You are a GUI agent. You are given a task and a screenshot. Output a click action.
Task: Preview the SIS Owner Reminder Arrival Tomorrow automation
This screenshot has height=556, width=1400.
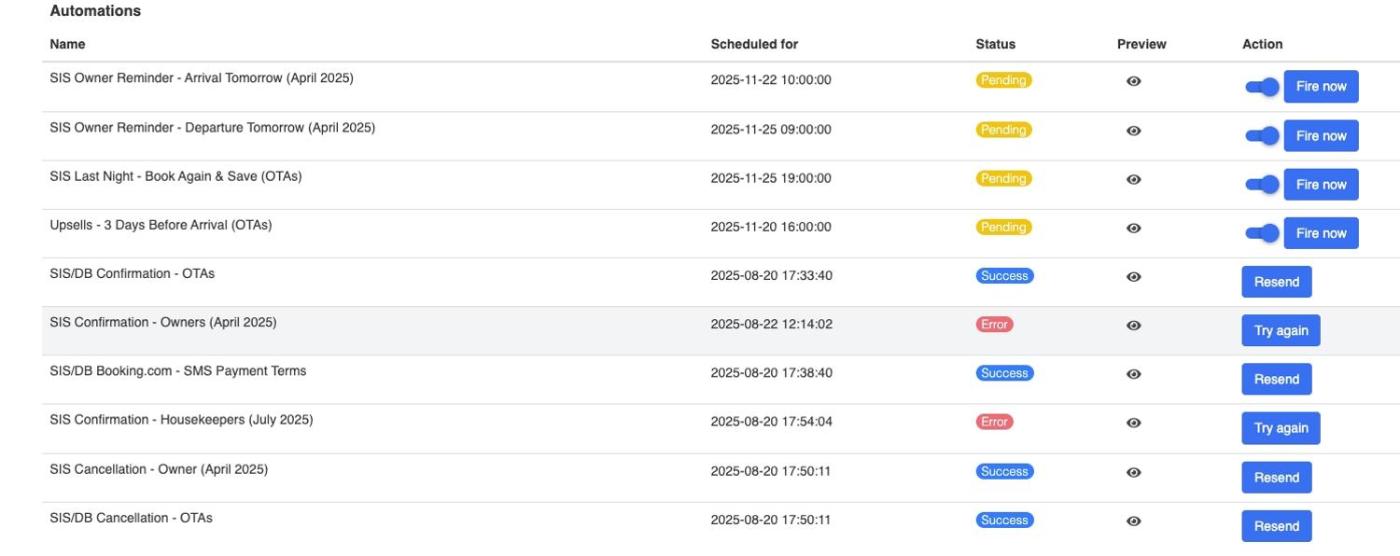click(1133, 82)
